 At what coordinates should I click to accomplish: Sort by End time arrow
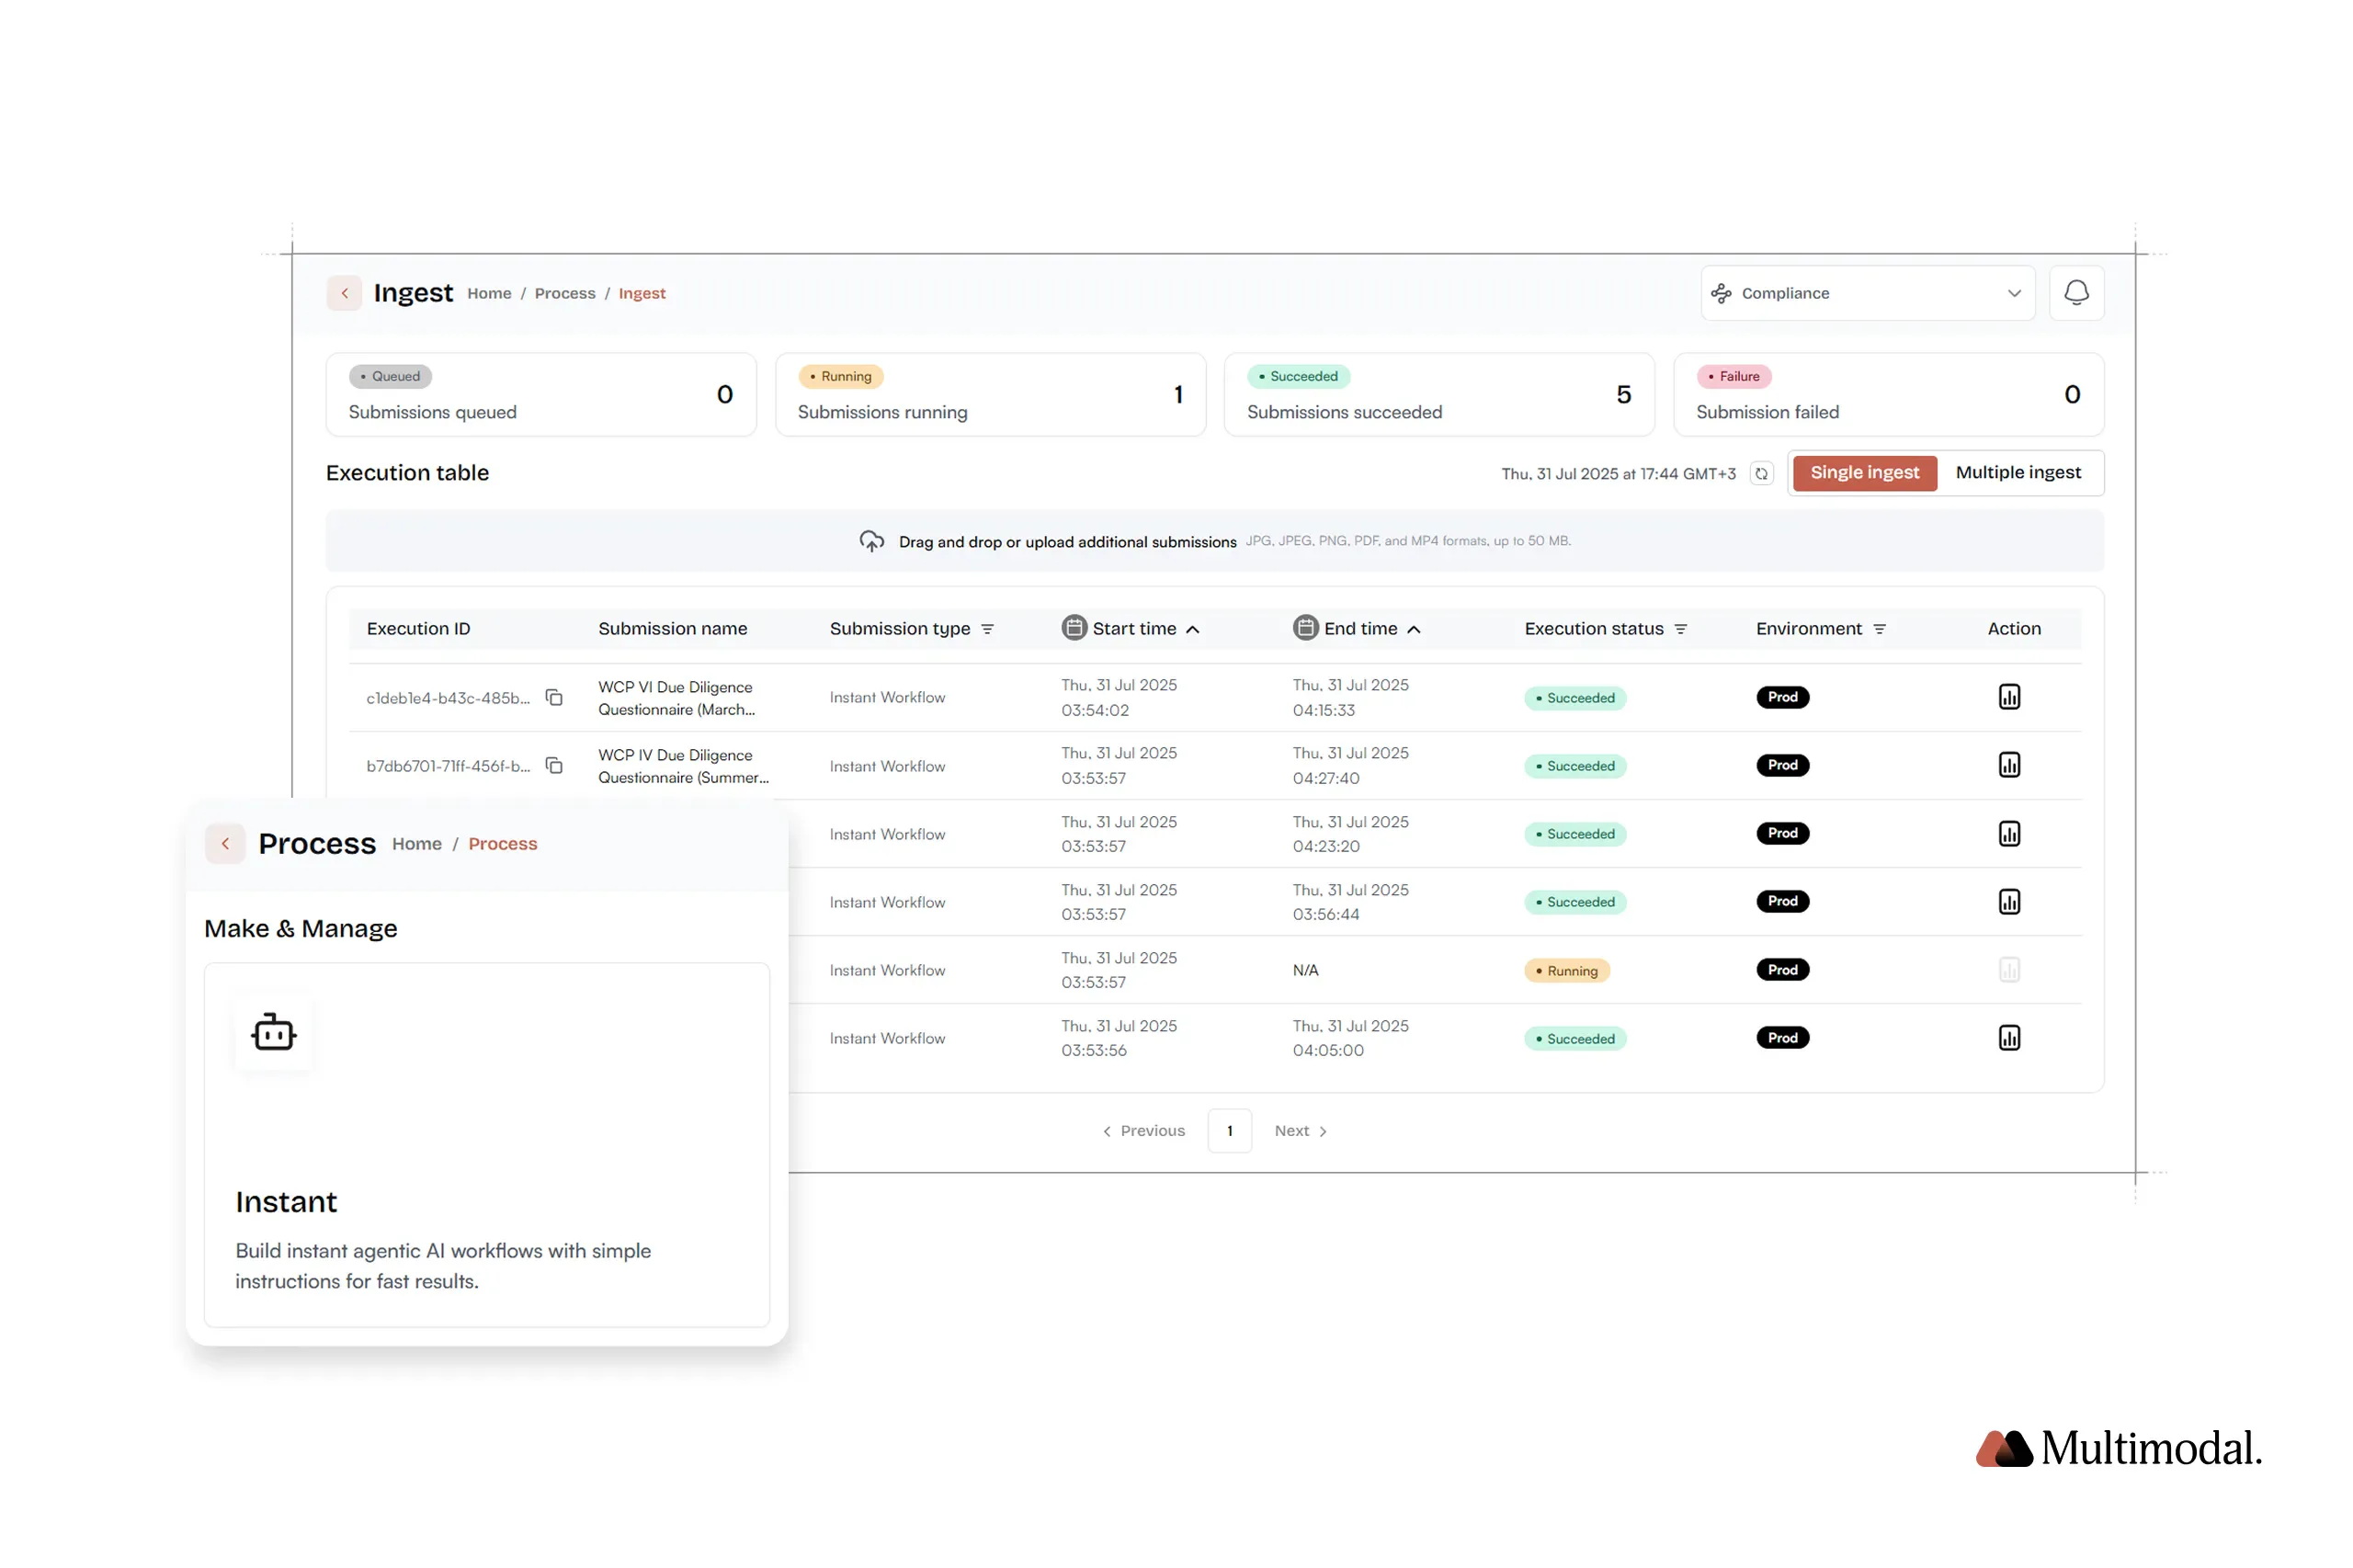click(1413, 629)
